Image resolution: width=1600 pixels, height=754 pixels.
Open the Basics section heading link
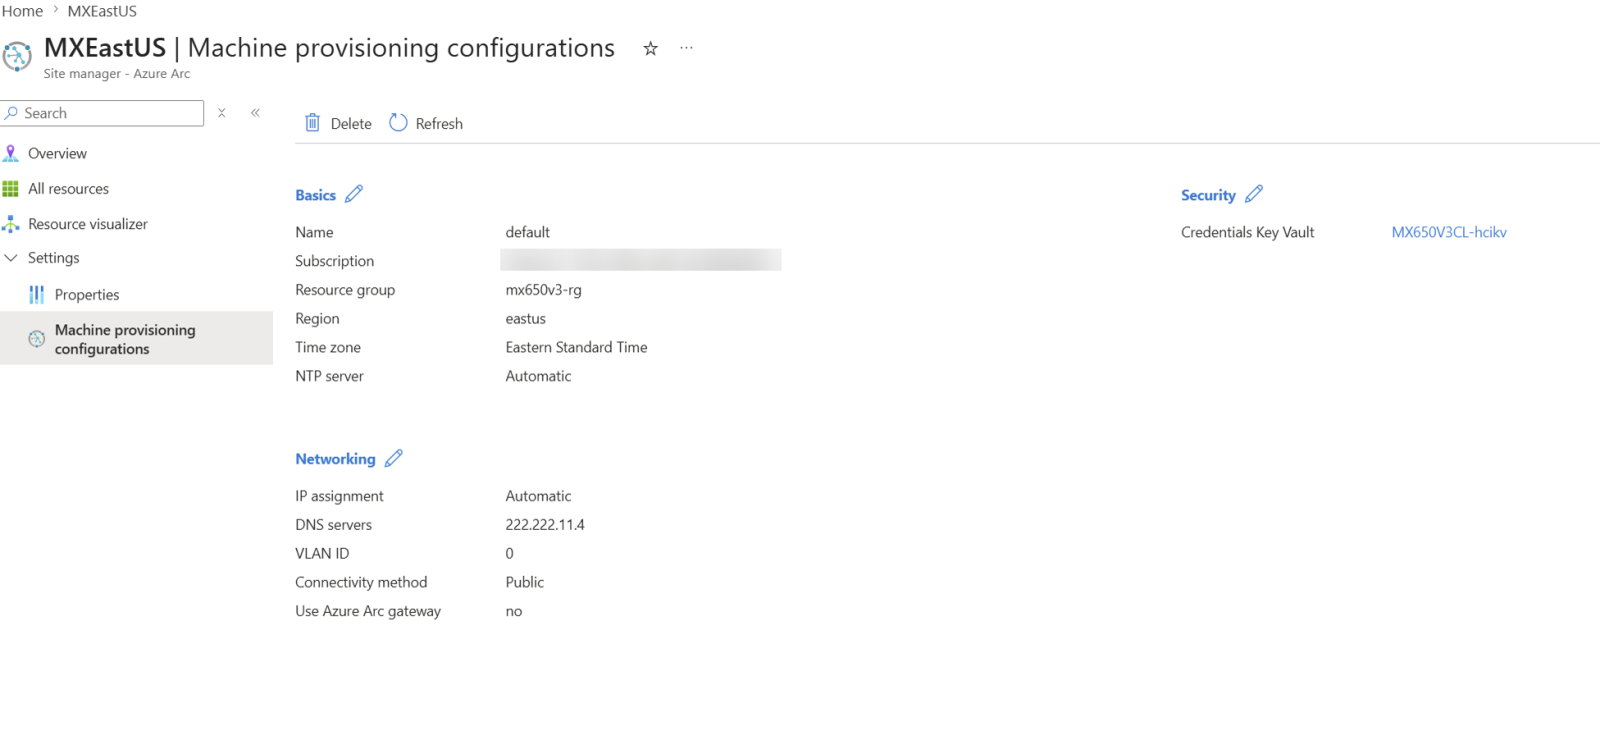(315, 195)
